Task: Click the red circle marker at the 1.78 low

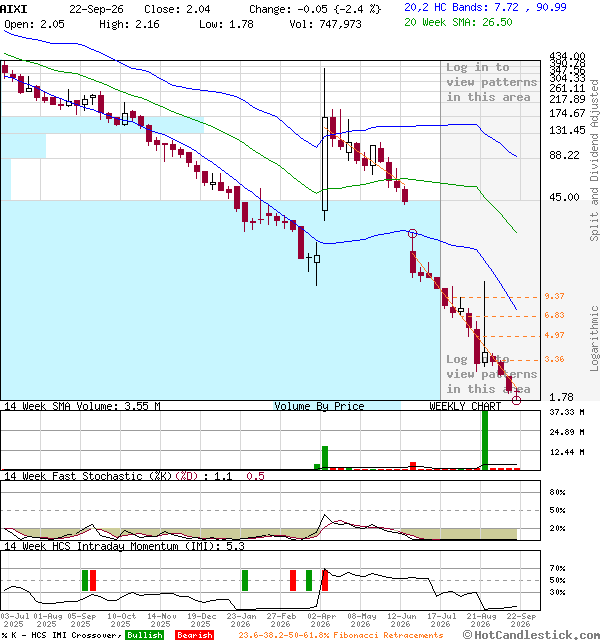Action: pyautogui.click(x=516, y=400)
